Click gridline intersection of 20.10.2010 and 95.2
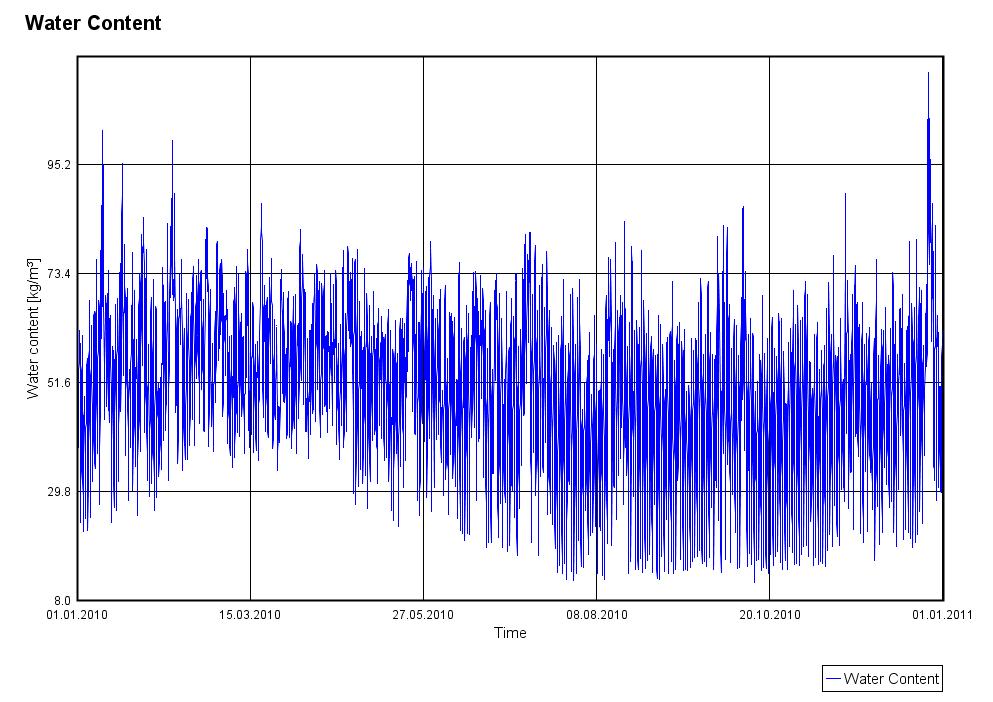 pos(769,164)
